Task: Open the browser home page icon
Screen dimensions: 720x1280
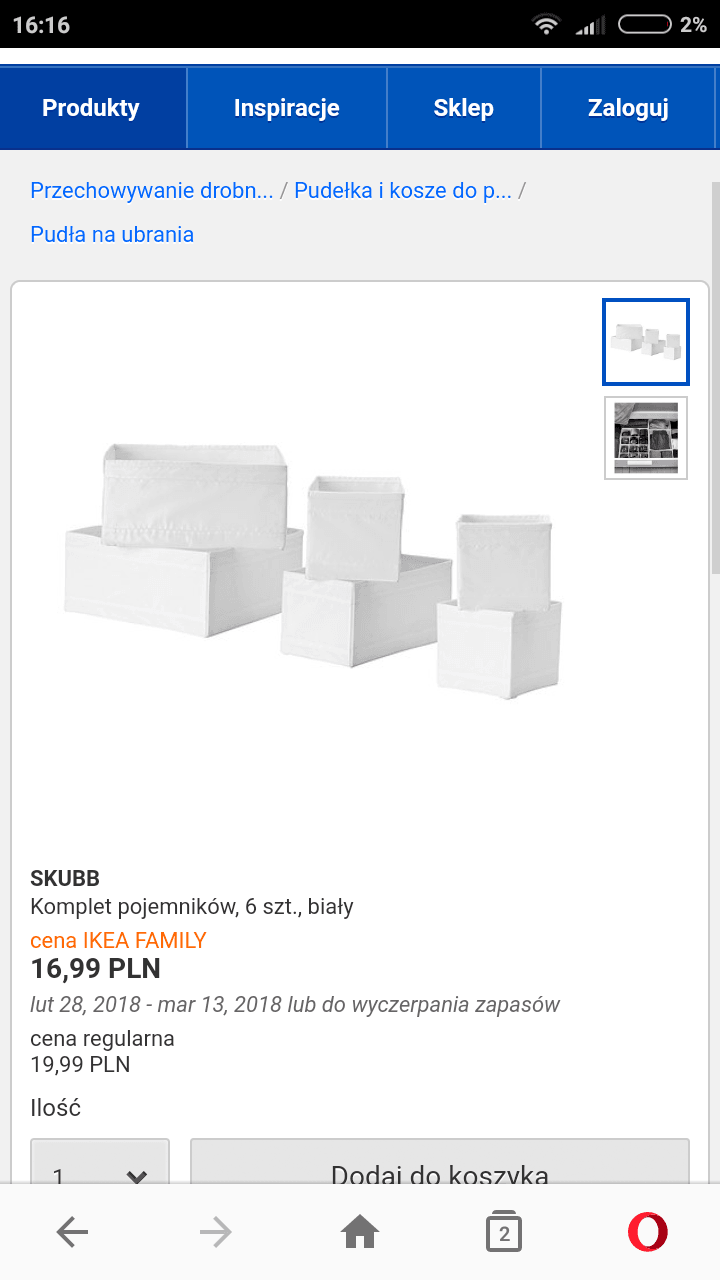Action: (360, 1233)
